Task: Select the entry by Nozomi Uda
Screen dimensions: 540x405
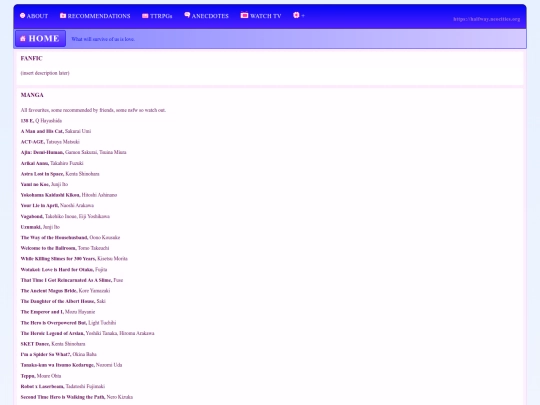Action: point(71,365)
